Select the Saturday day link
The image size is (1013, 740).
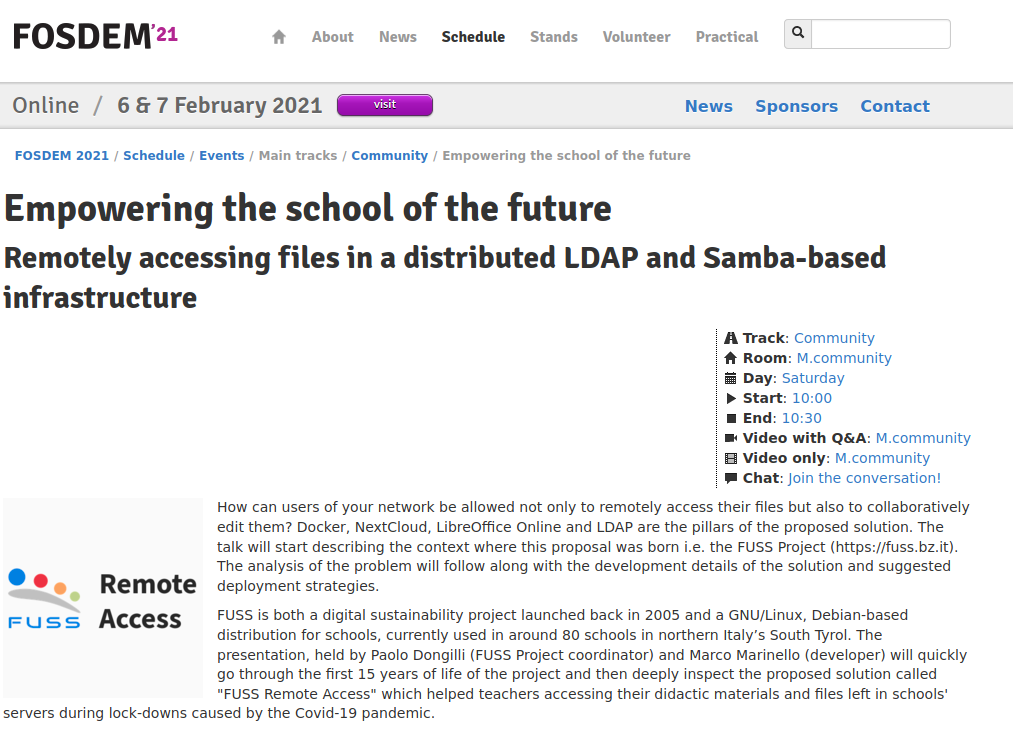[812, 378]
